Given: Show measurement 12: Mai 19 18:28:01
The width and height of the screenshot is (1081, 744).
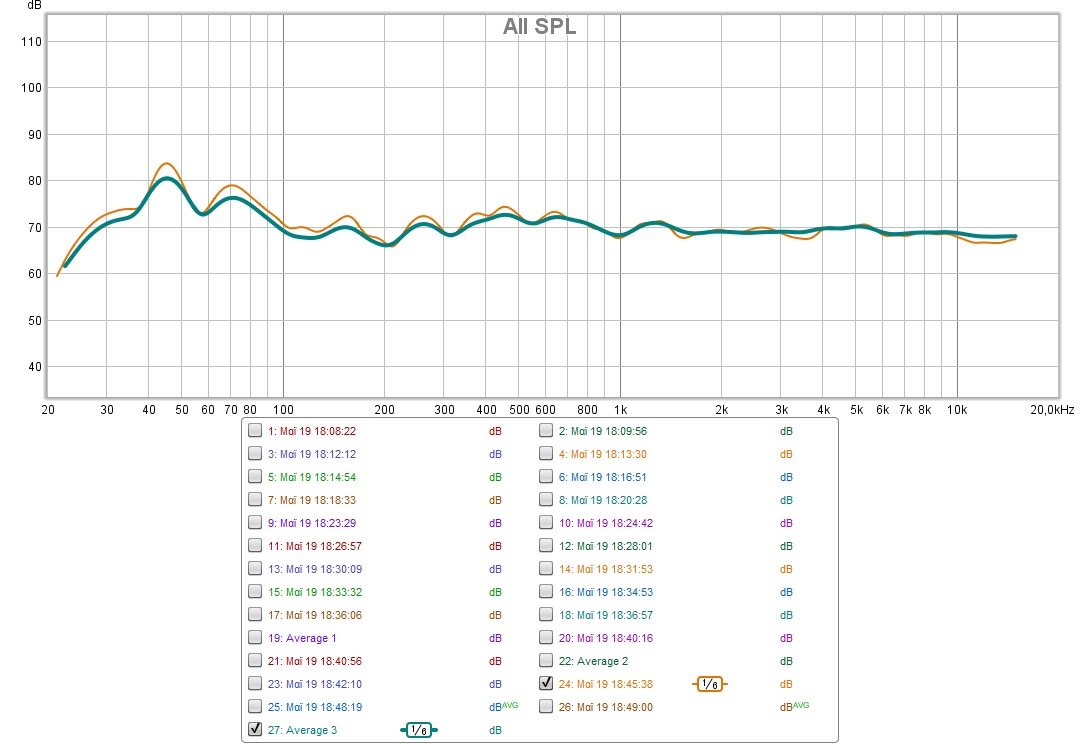Looking at the screenshot, I should [546, 546].
